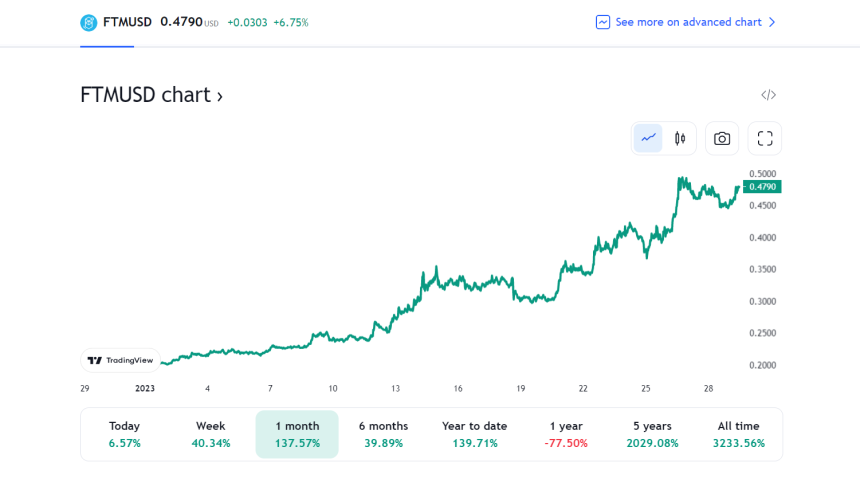Image resolution: width=860 pixels, height=494 pixels.
Task: Click the advanced chart icon
Action: click(603, 22)
